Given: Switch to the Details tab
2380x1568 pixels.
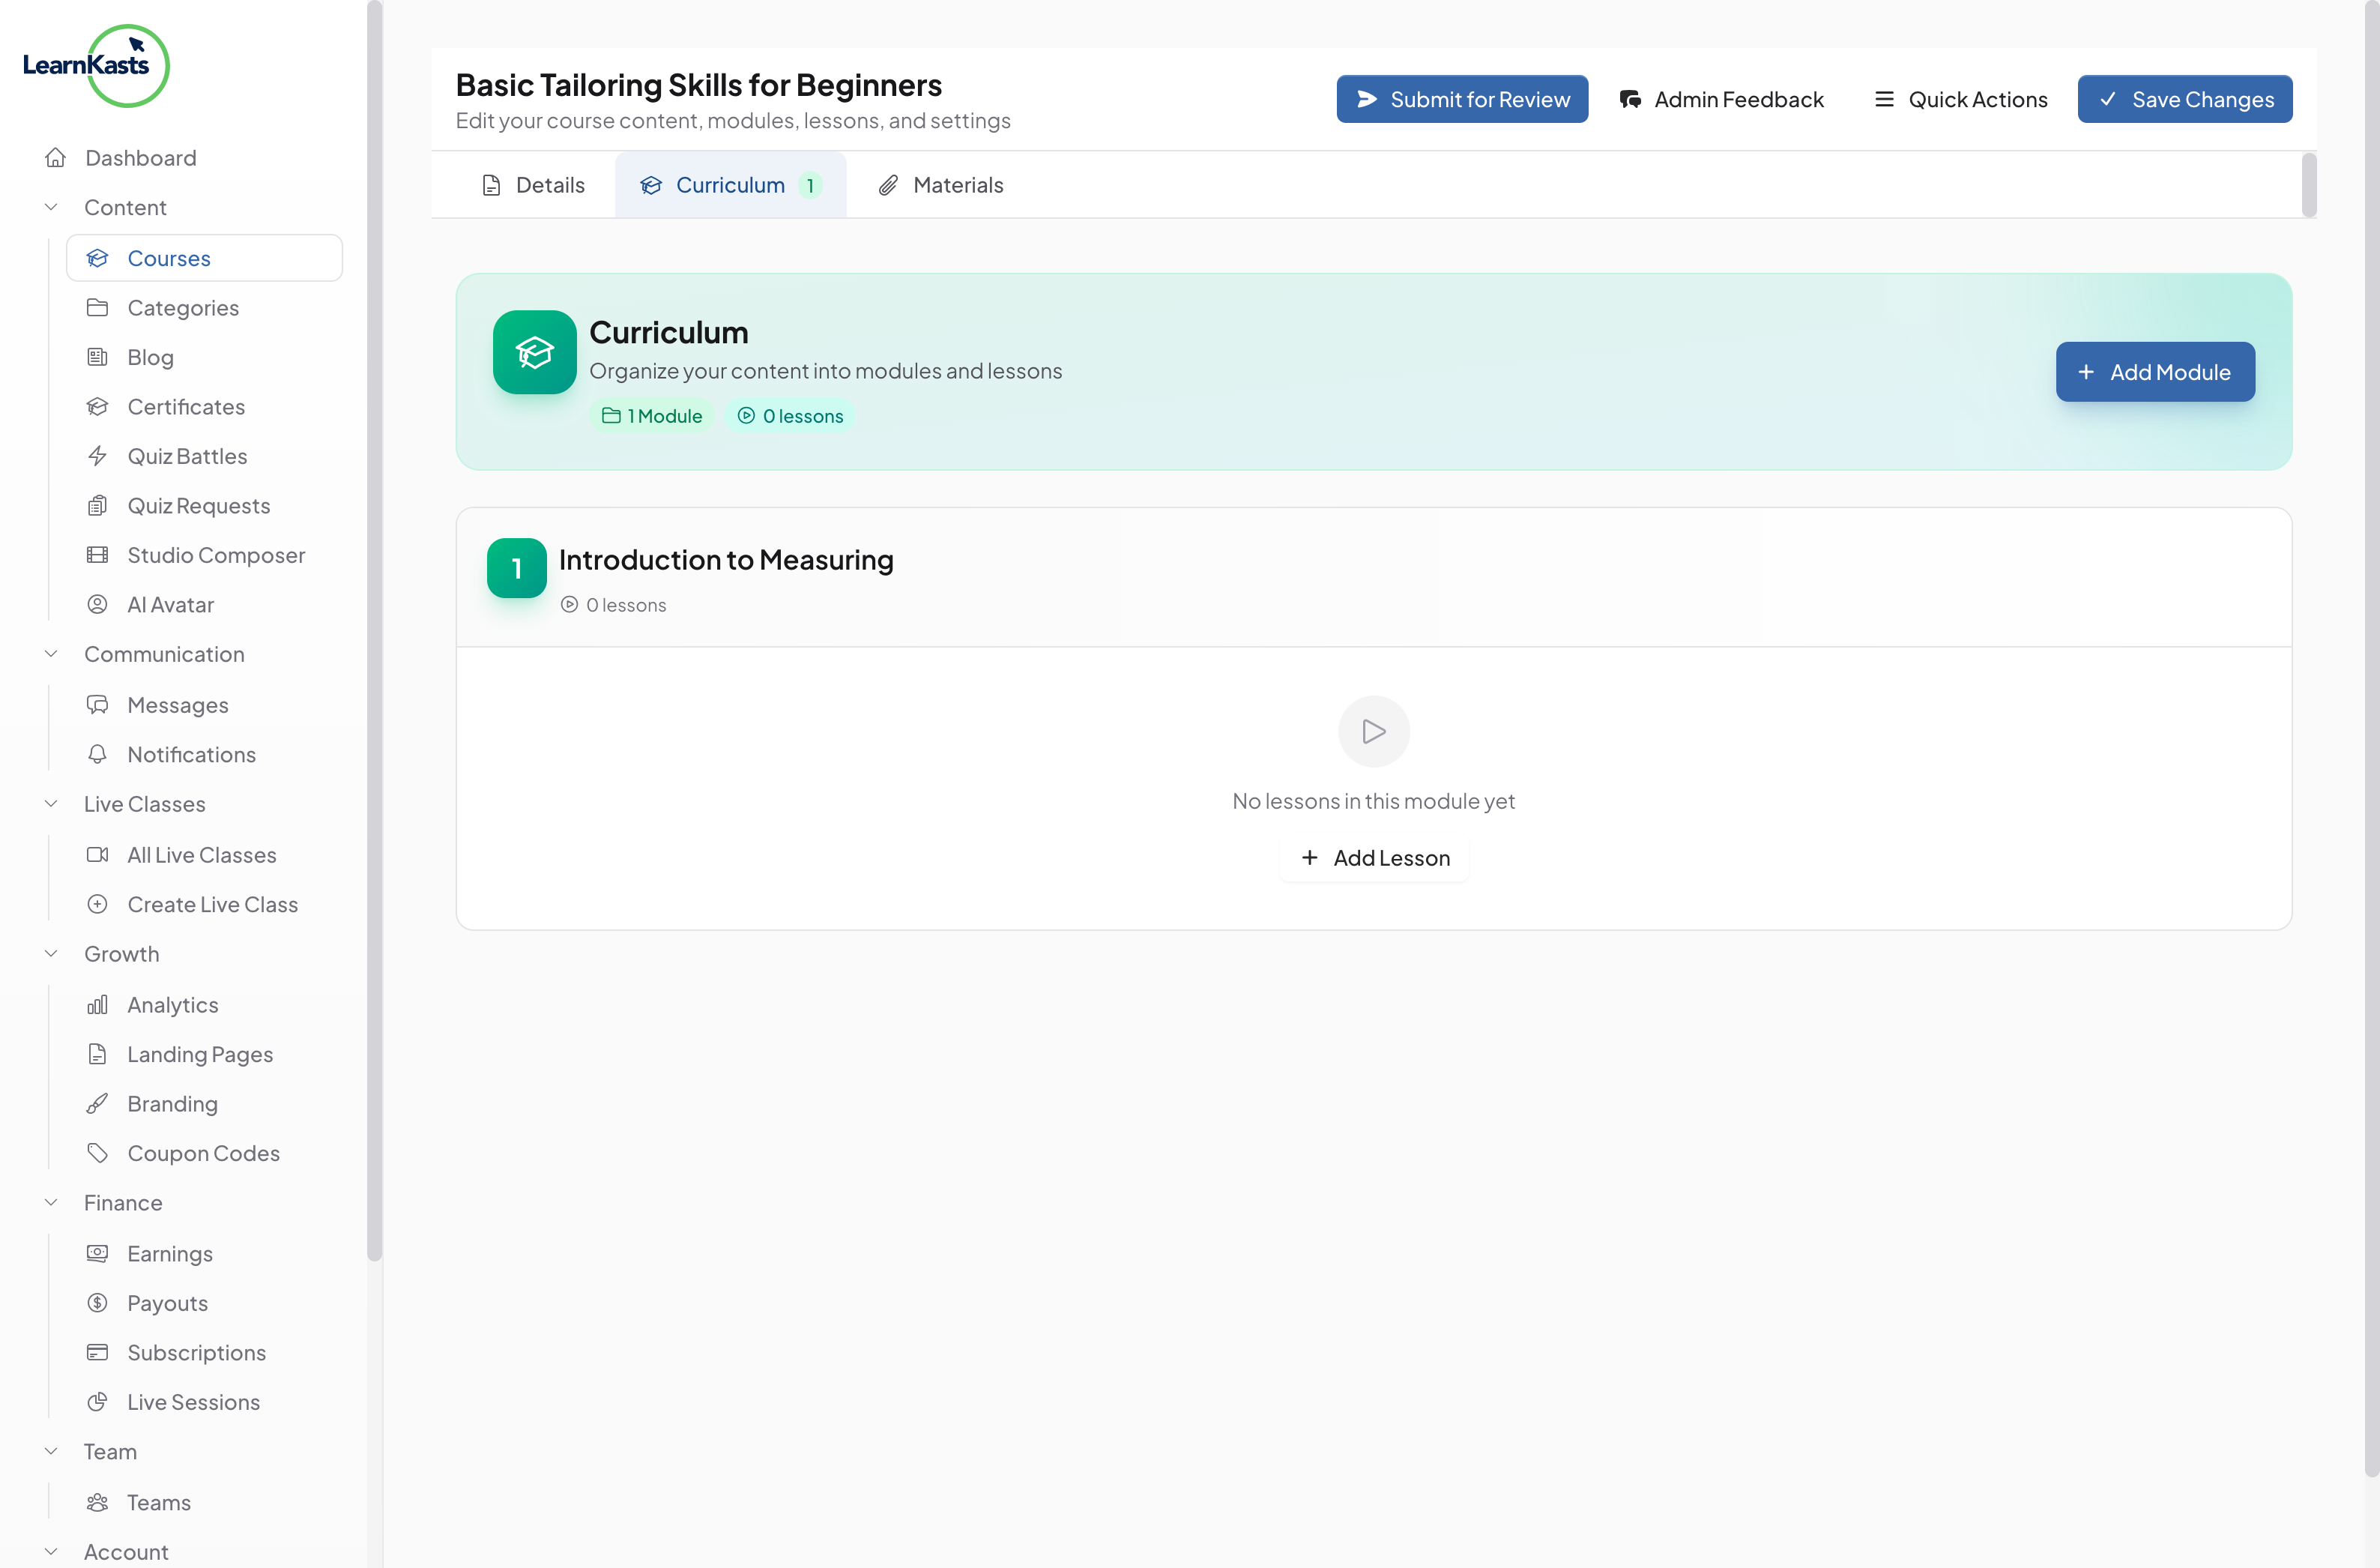Looking at the screenshot, I should tap(533, 185).
